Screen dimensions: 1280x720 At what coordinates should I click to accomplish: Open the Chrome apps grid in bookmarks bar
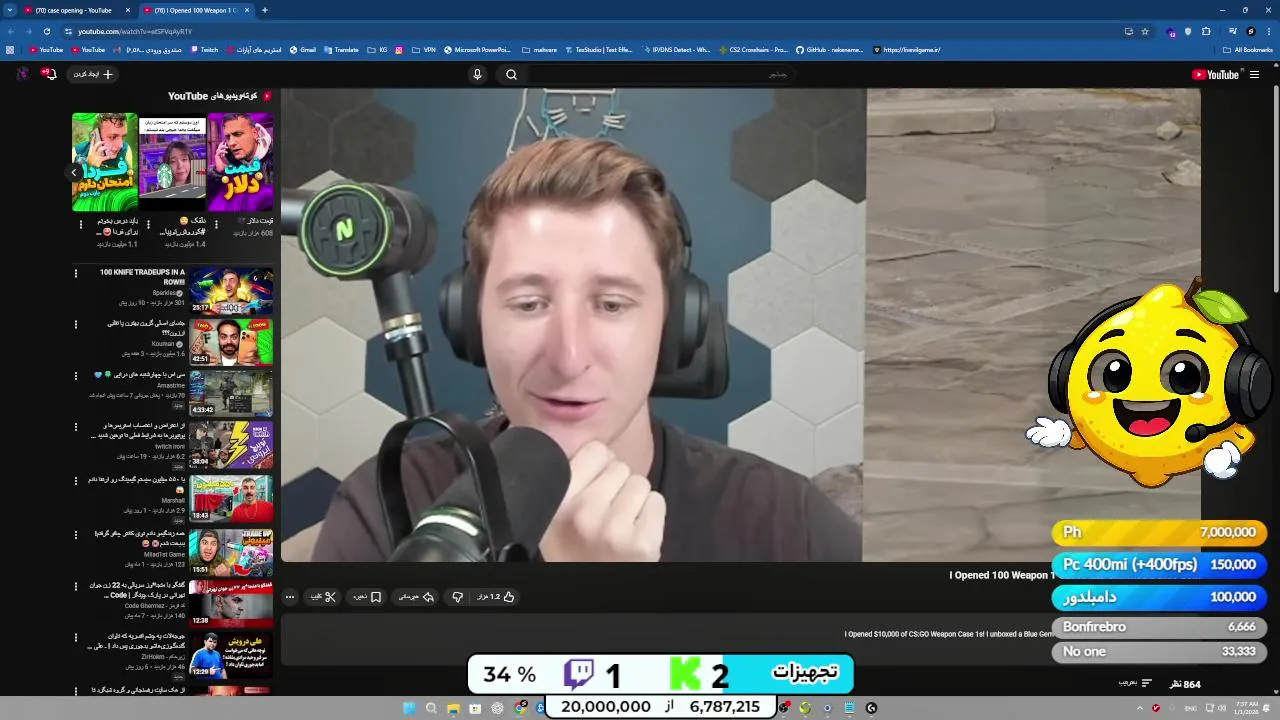[10, 49]
